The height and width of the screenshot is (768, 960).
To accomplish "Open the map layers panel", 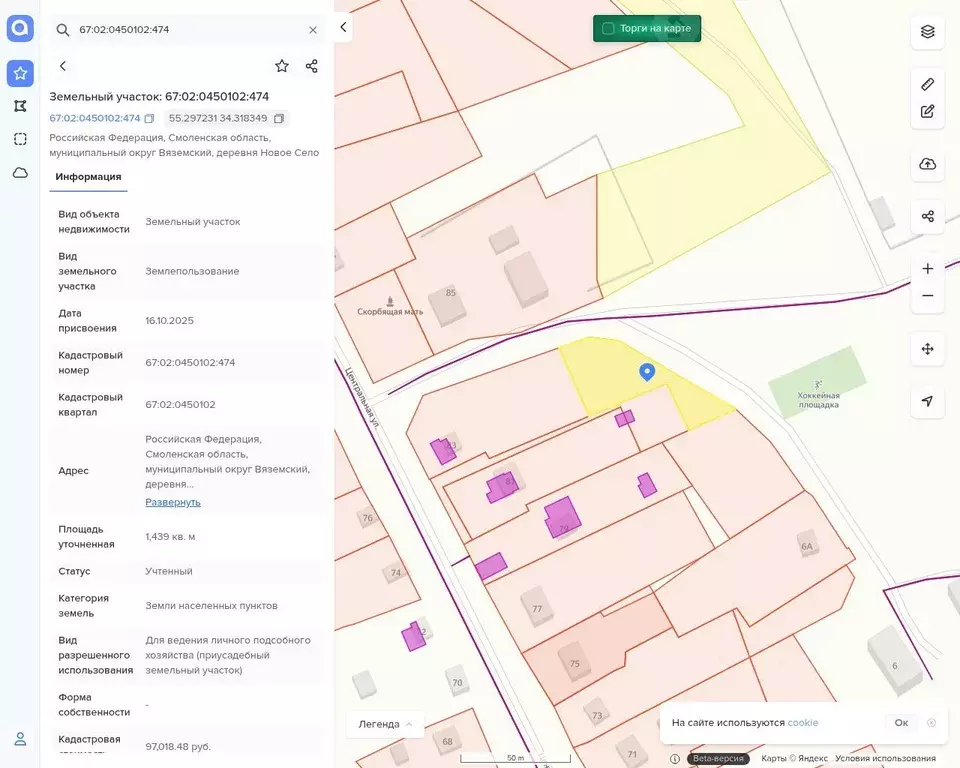I will click(928, 31).
